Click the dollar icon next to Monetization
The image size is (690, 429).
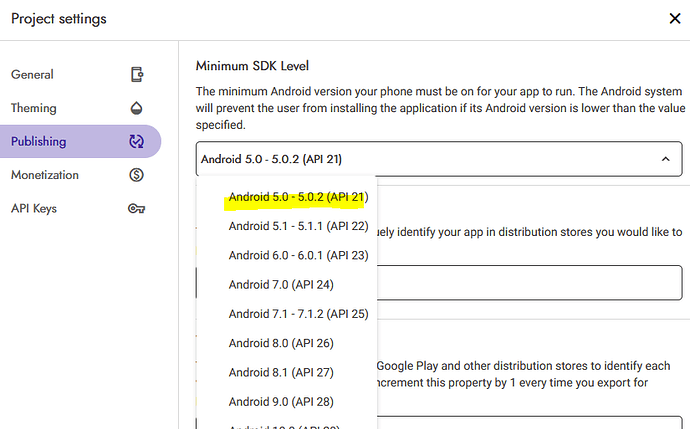click(x=137, y=175)
